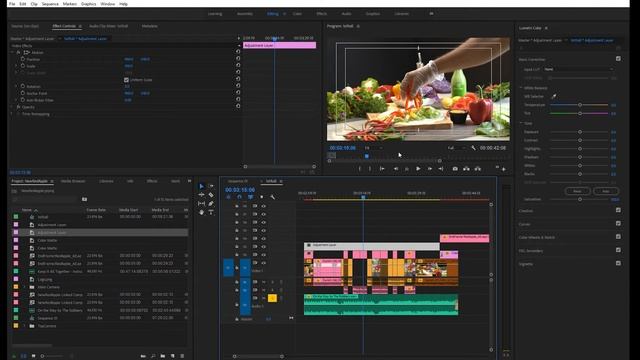
Task: Switch to the Effect Controls tab
Action: click(64, 26)
